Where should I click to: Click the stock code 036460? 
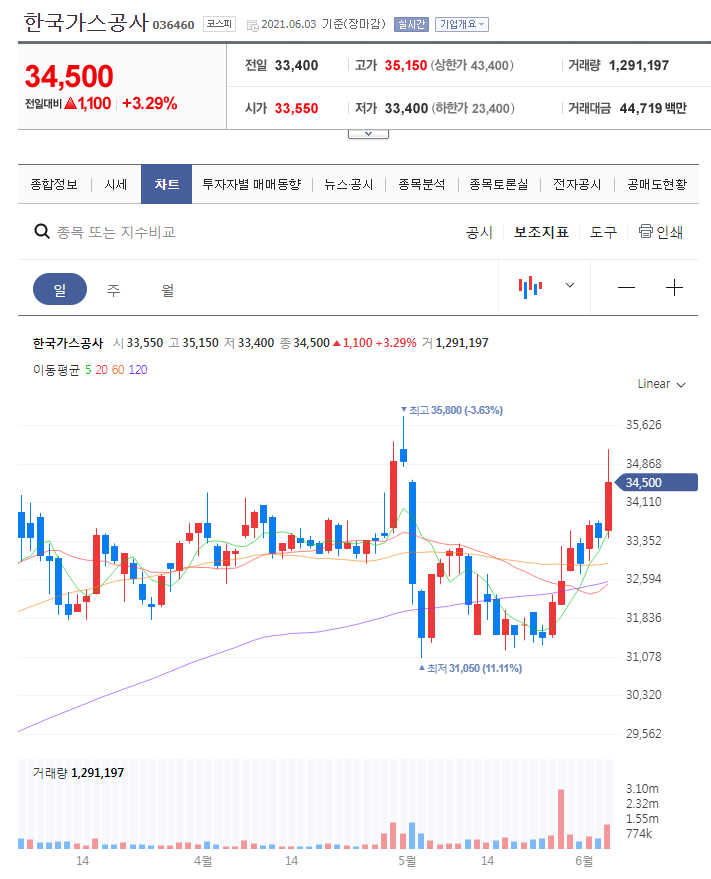[x=173, y=25]
